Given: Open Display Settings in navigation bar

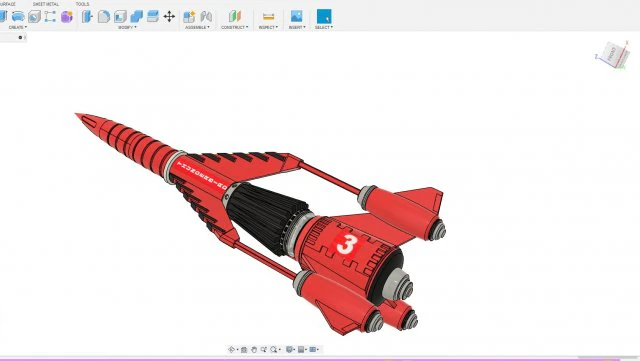Looking at the screenshot, I should tap(289, 350).
